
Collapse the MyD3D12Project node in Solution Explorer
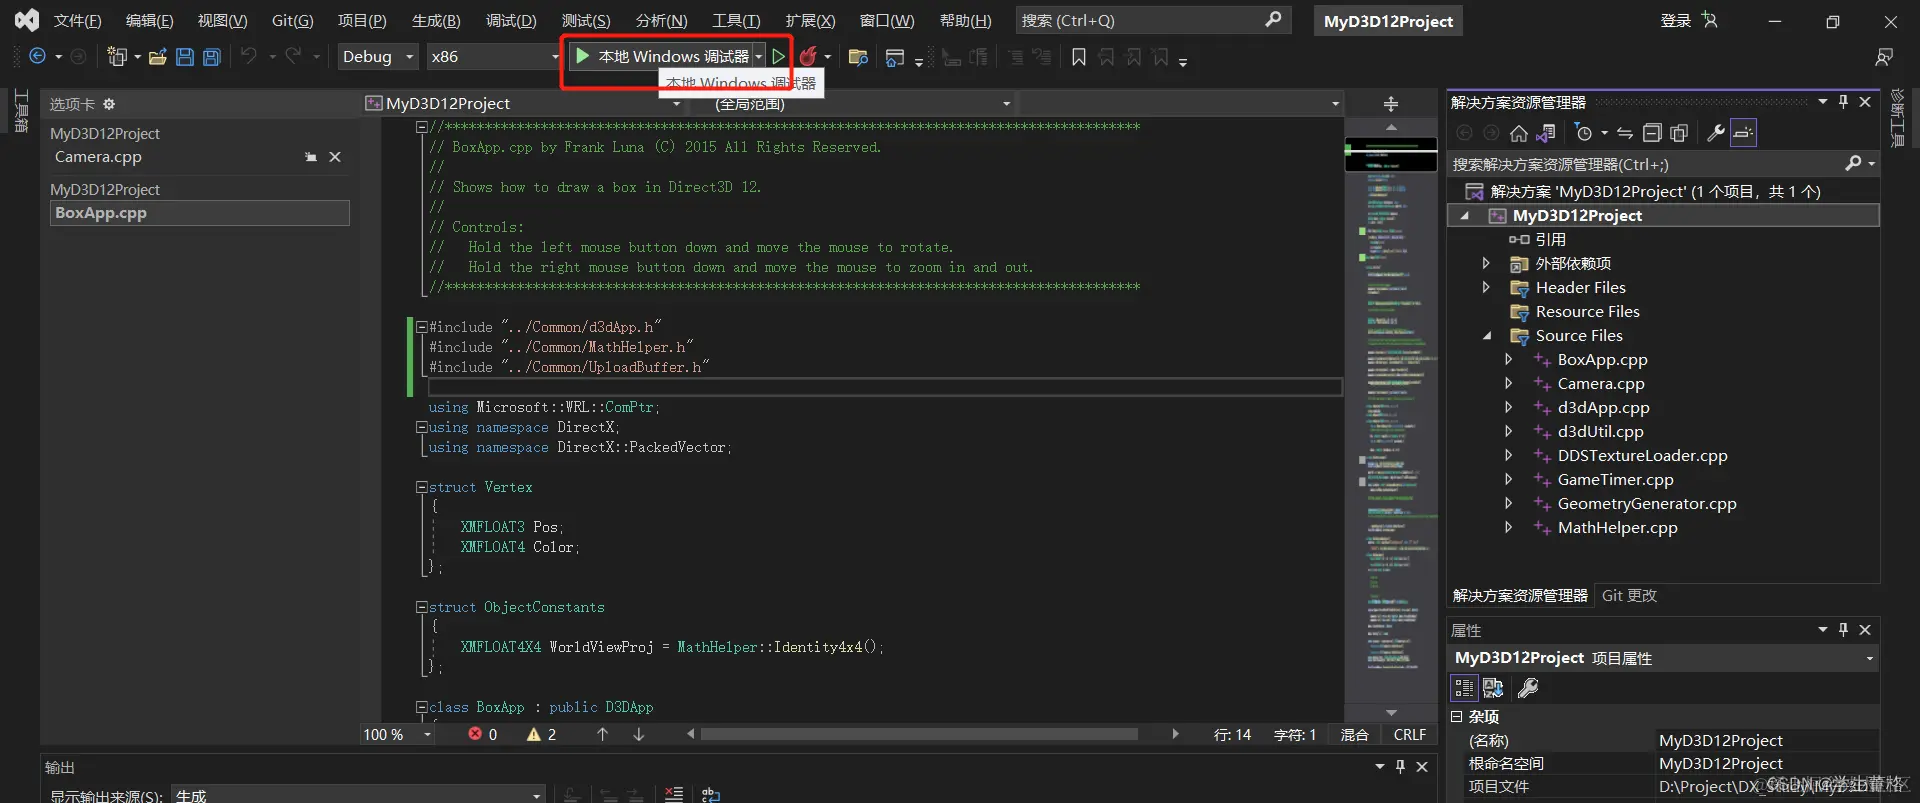tap(1465, 216)
